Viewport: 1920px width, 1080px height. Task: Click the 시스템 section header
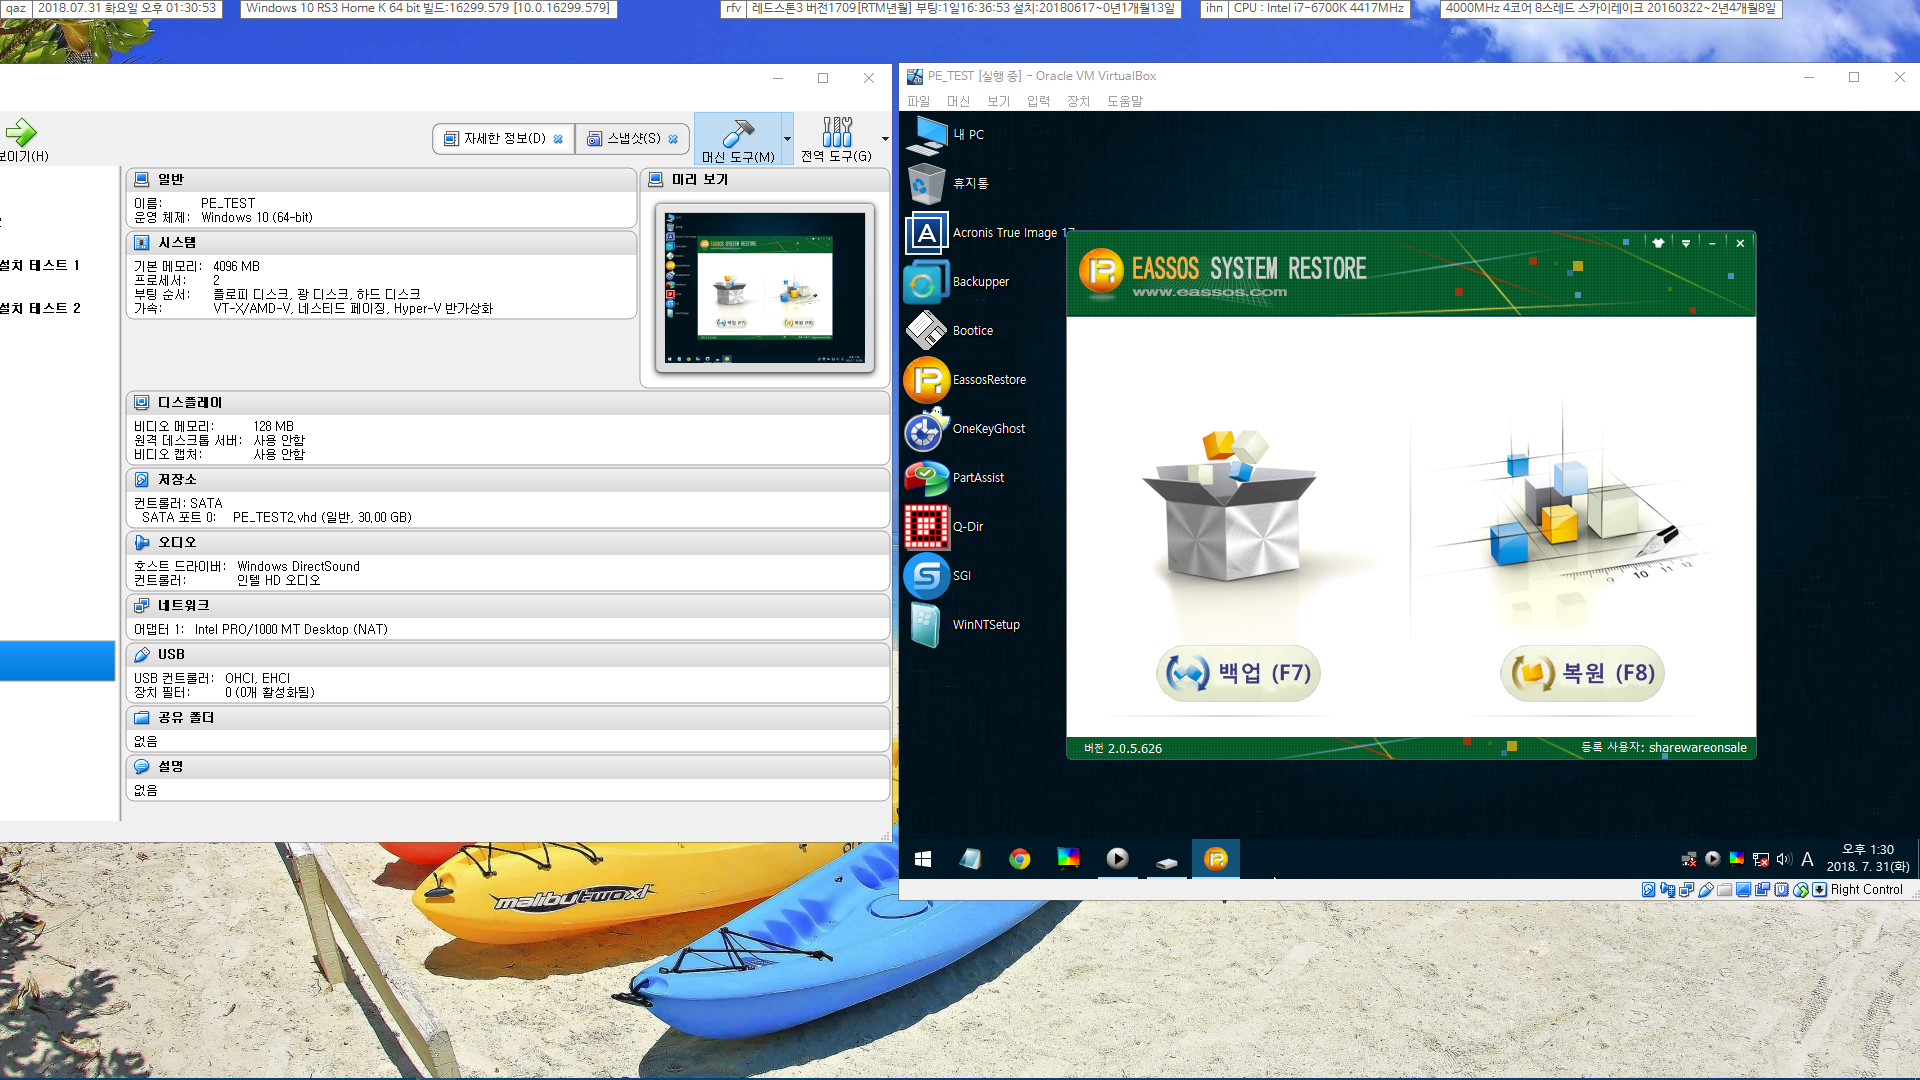(x=381, y=243)
